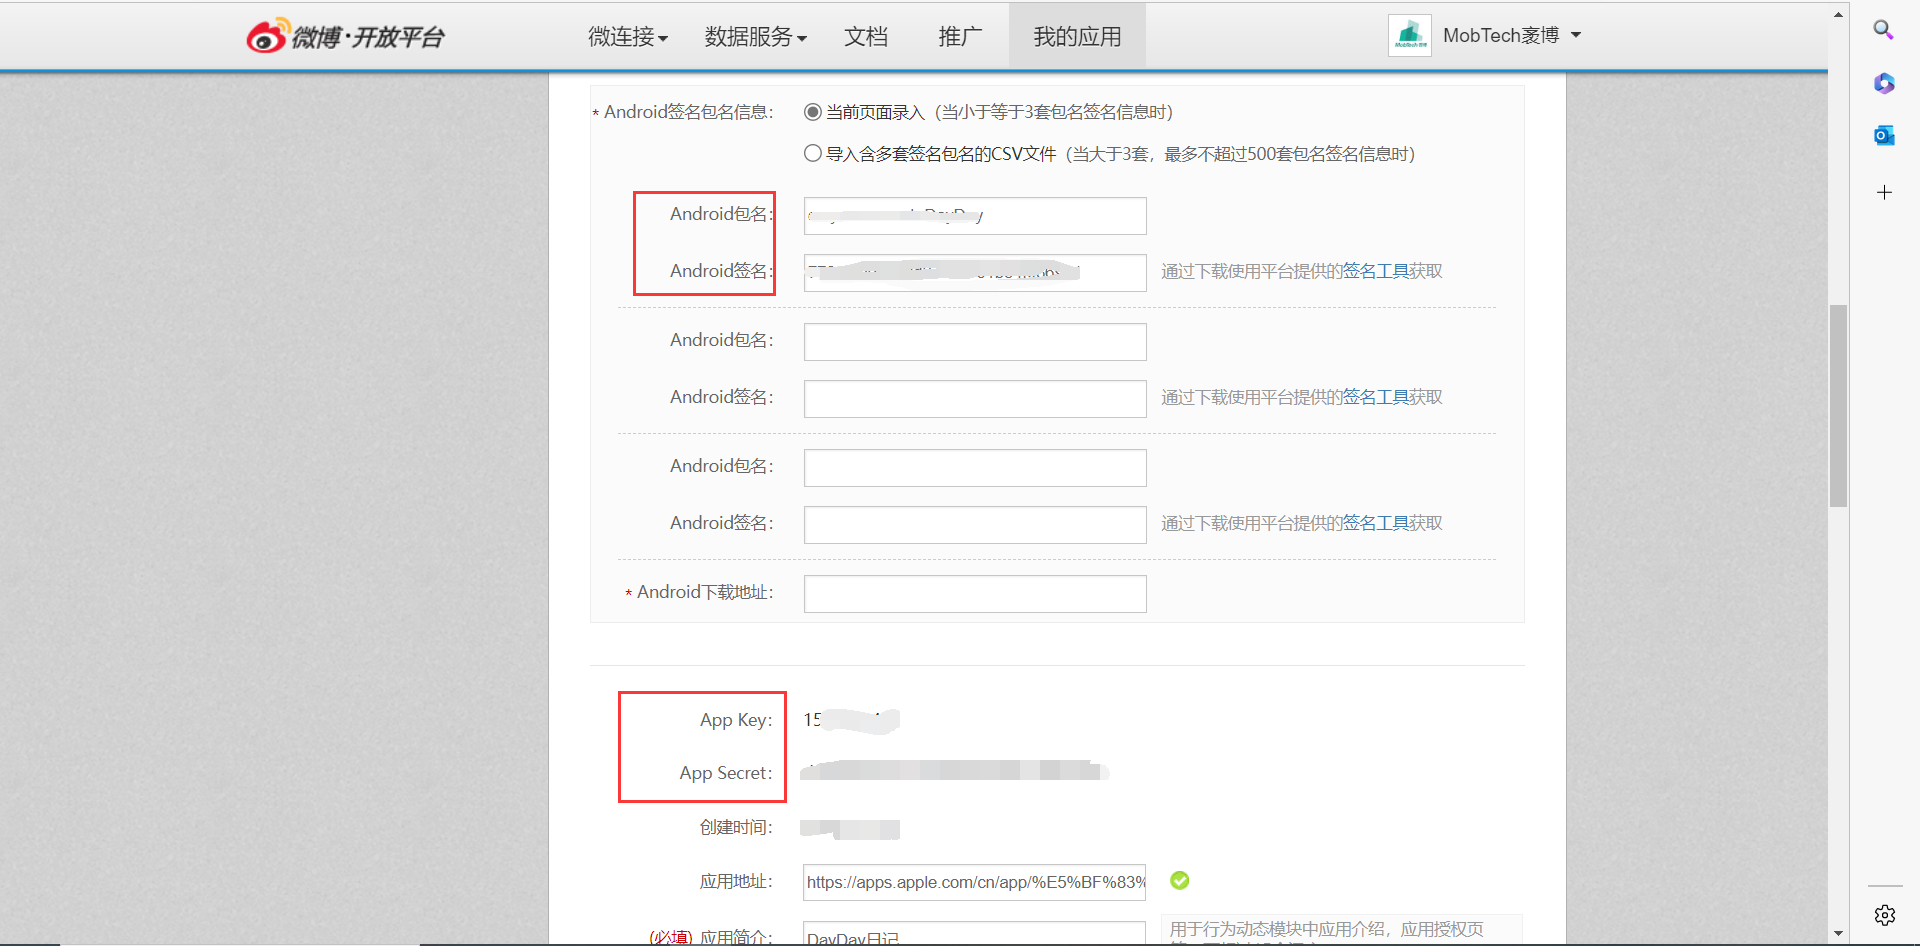Click the page vertical scrollbar thumb

click(1838, 406)
